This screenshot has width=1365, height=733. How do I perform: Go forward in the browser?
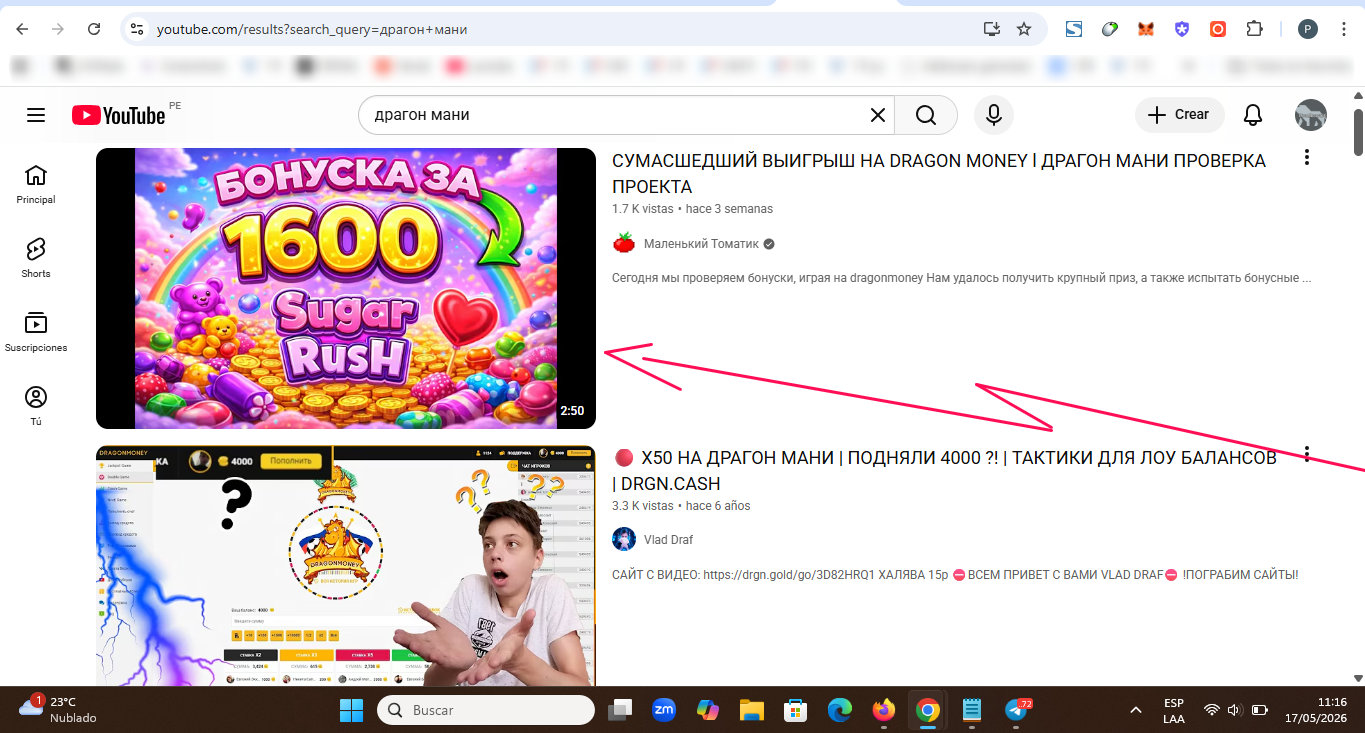point(58,29)
